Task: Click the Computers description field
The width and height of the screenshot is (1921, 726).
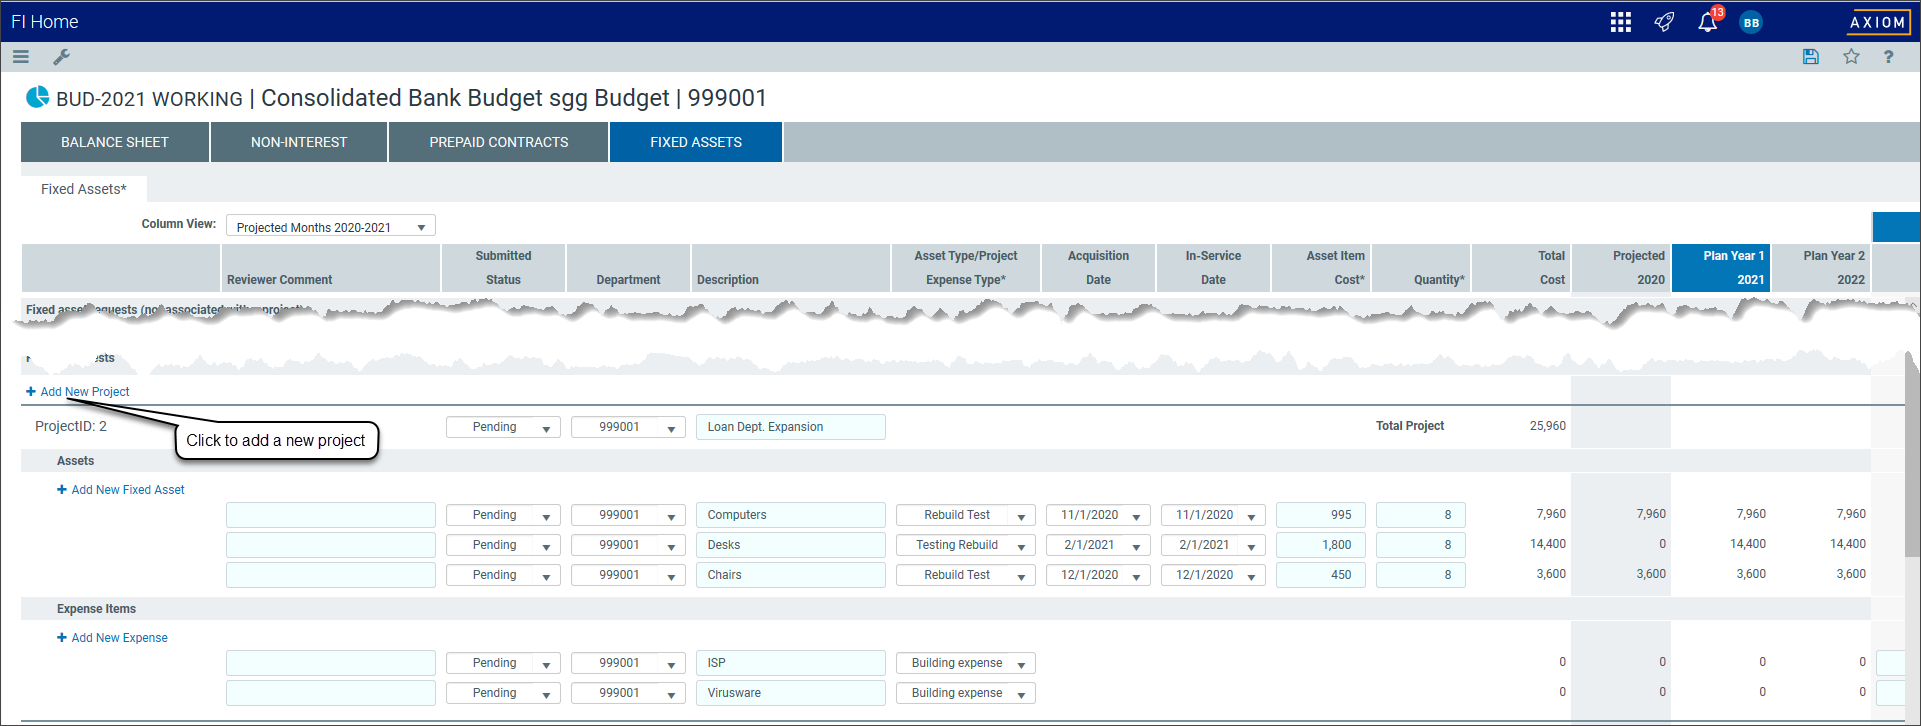Action: tap(791, 515)
